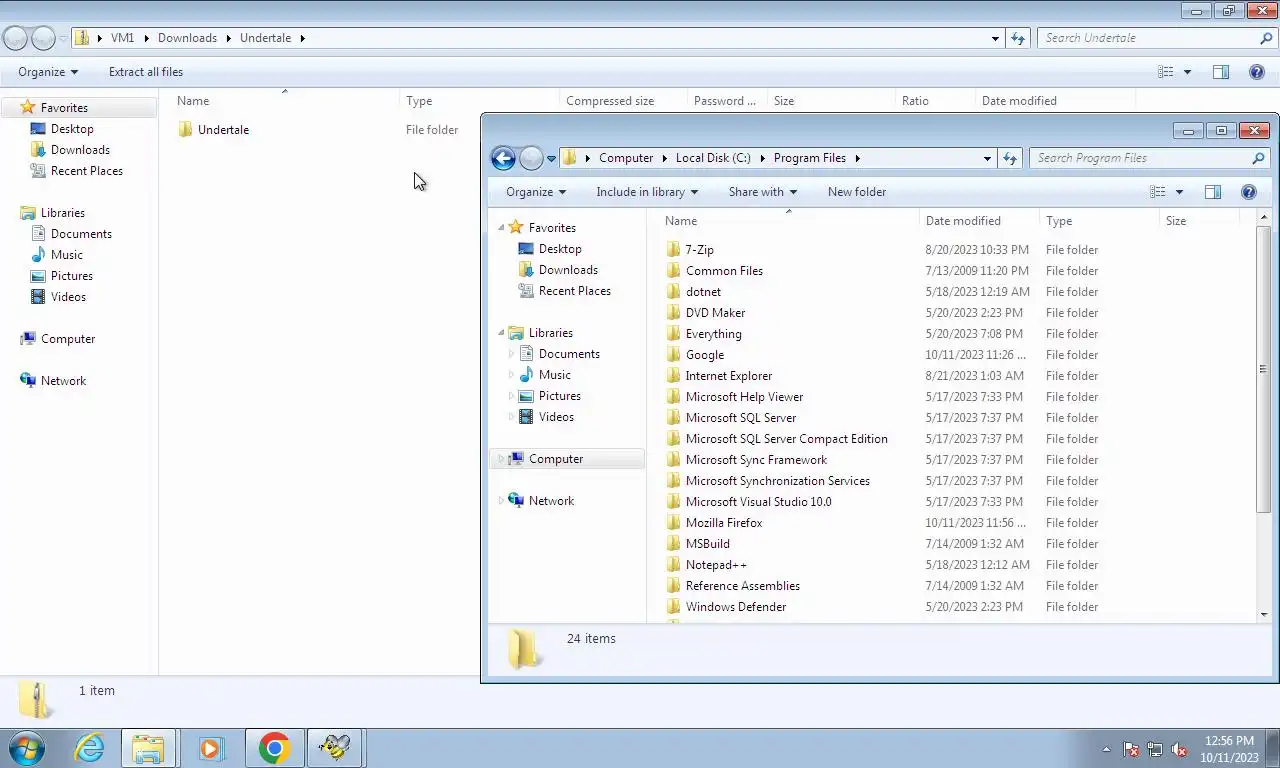
Task: Click the Program Files vertical scrollbar
Action: tap(1264, 369)
